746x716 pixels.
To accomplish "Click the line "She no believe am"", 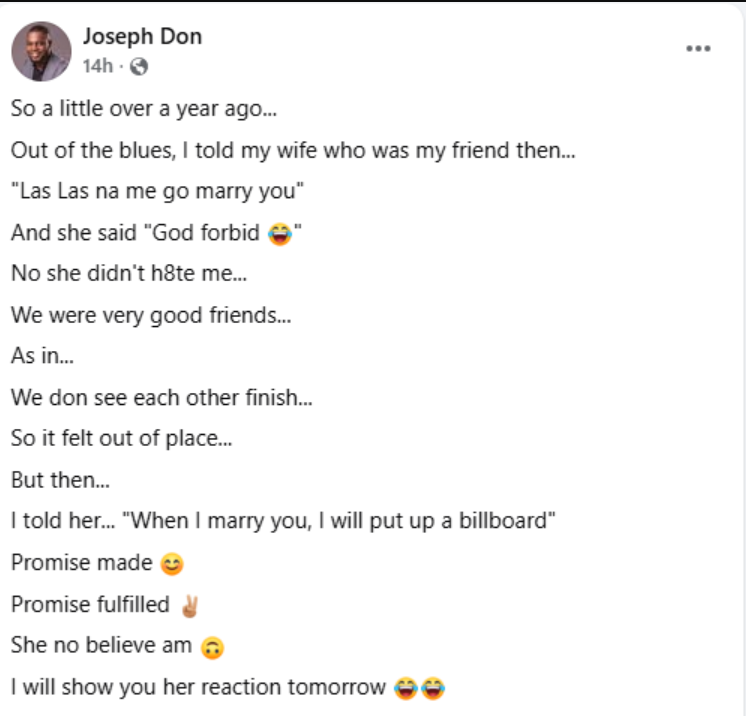I will (100, 646).
